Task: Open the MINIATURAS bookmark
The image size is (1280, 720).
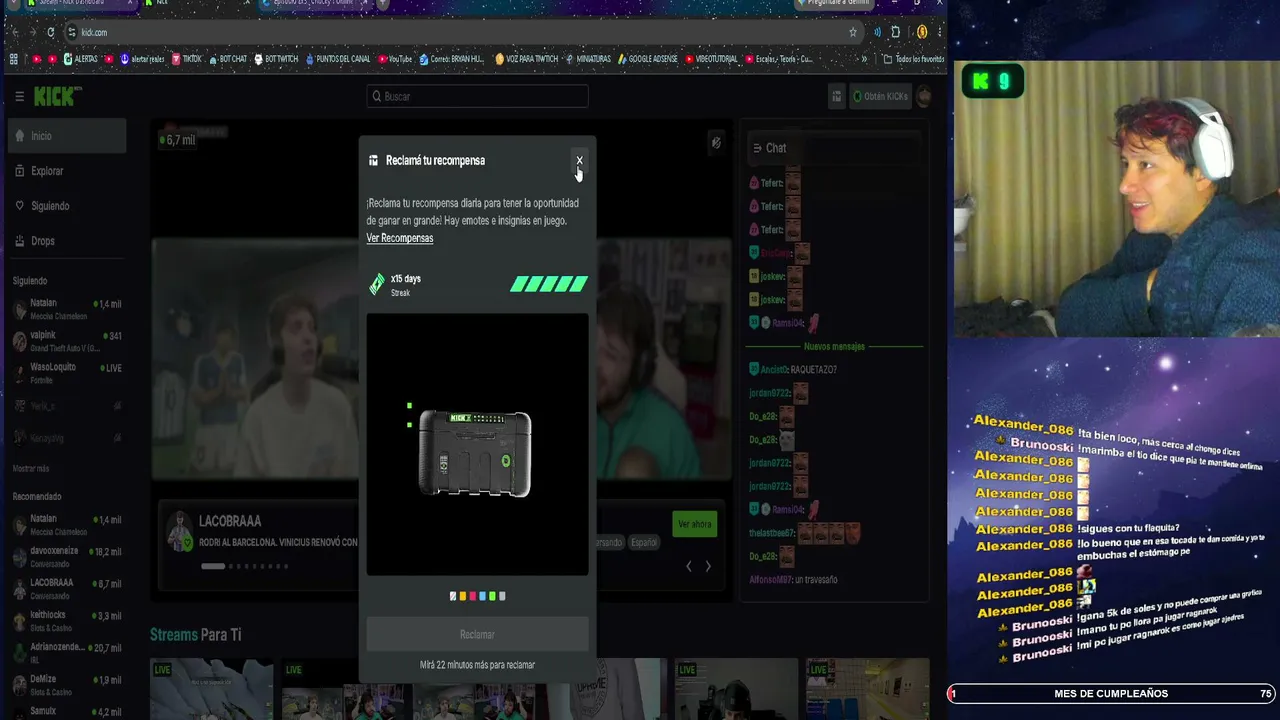Action: pyautogui.click(x=588, y=59)
